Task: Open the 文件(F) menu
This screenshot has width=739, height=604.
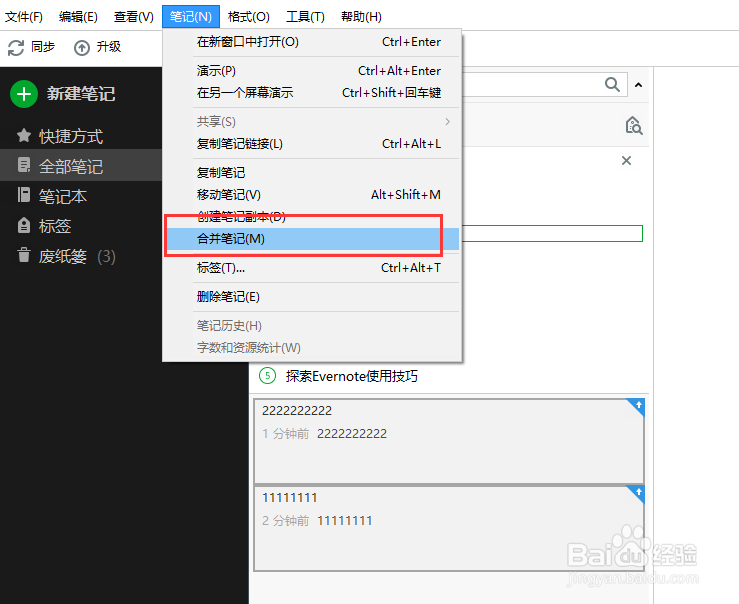Action: pos(24,17)
